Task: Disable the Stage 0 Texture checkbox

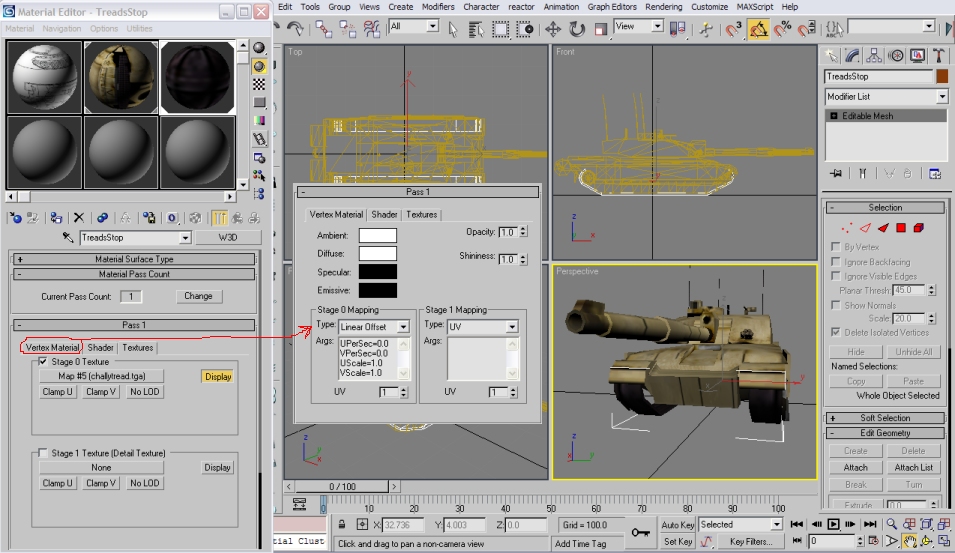Action: click(x=42, y=362)
